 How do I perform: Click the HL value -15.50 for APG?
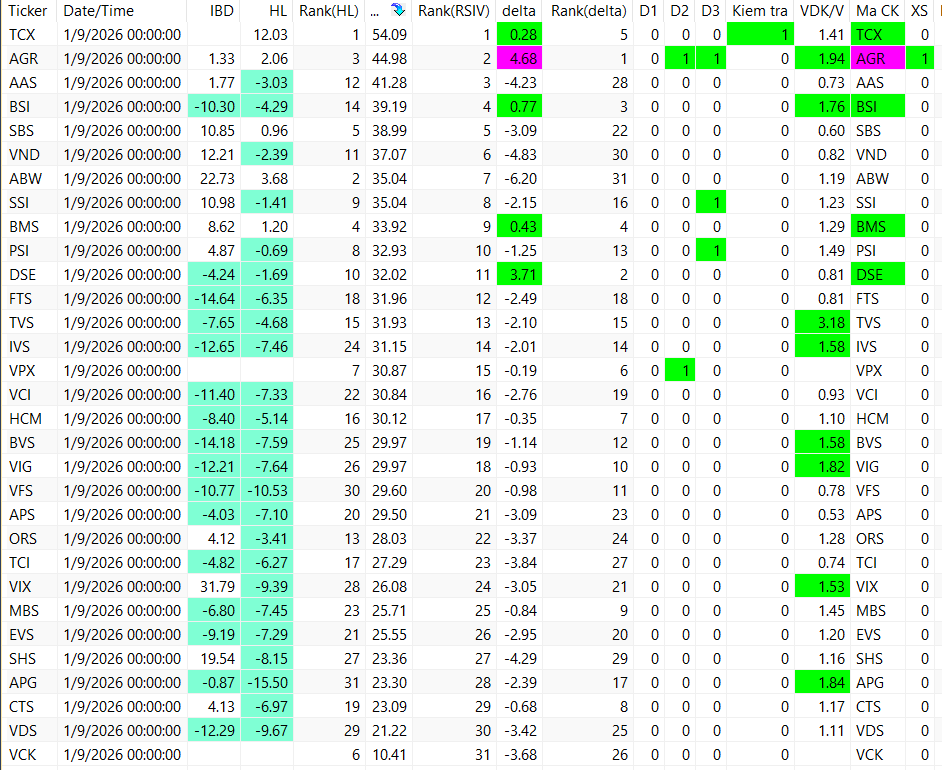[x=267, y=683]
